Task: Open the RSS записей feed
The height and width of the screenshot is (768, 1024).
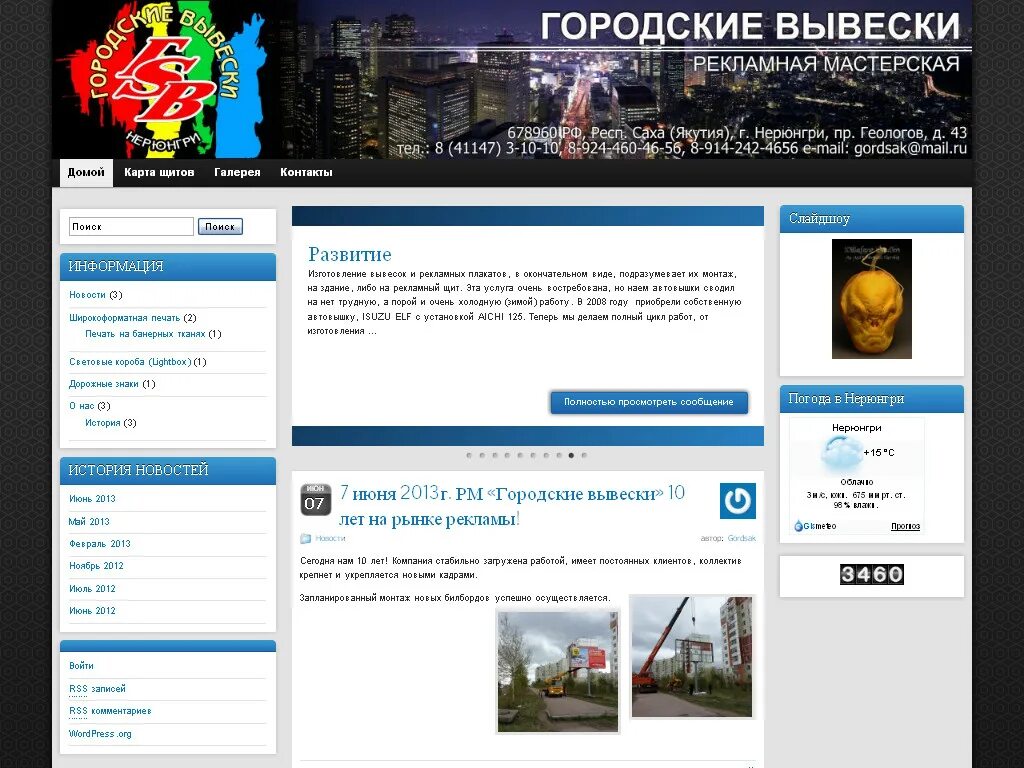Action: tap(97, 688)
